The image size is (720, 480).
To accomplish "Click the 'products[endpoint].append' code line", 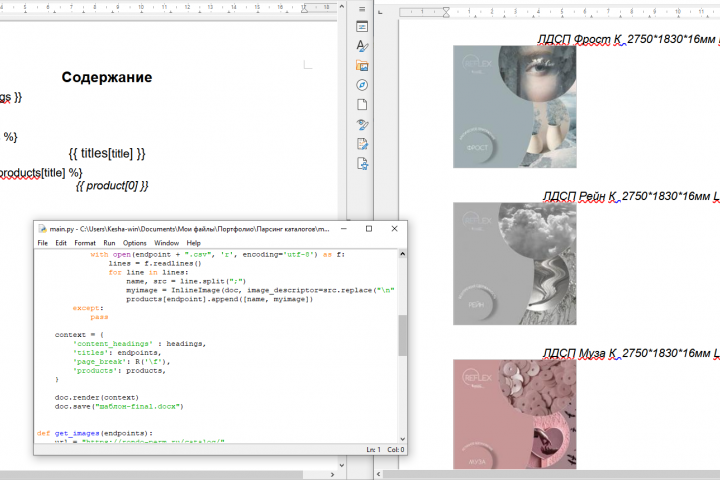I will [219, 299].
